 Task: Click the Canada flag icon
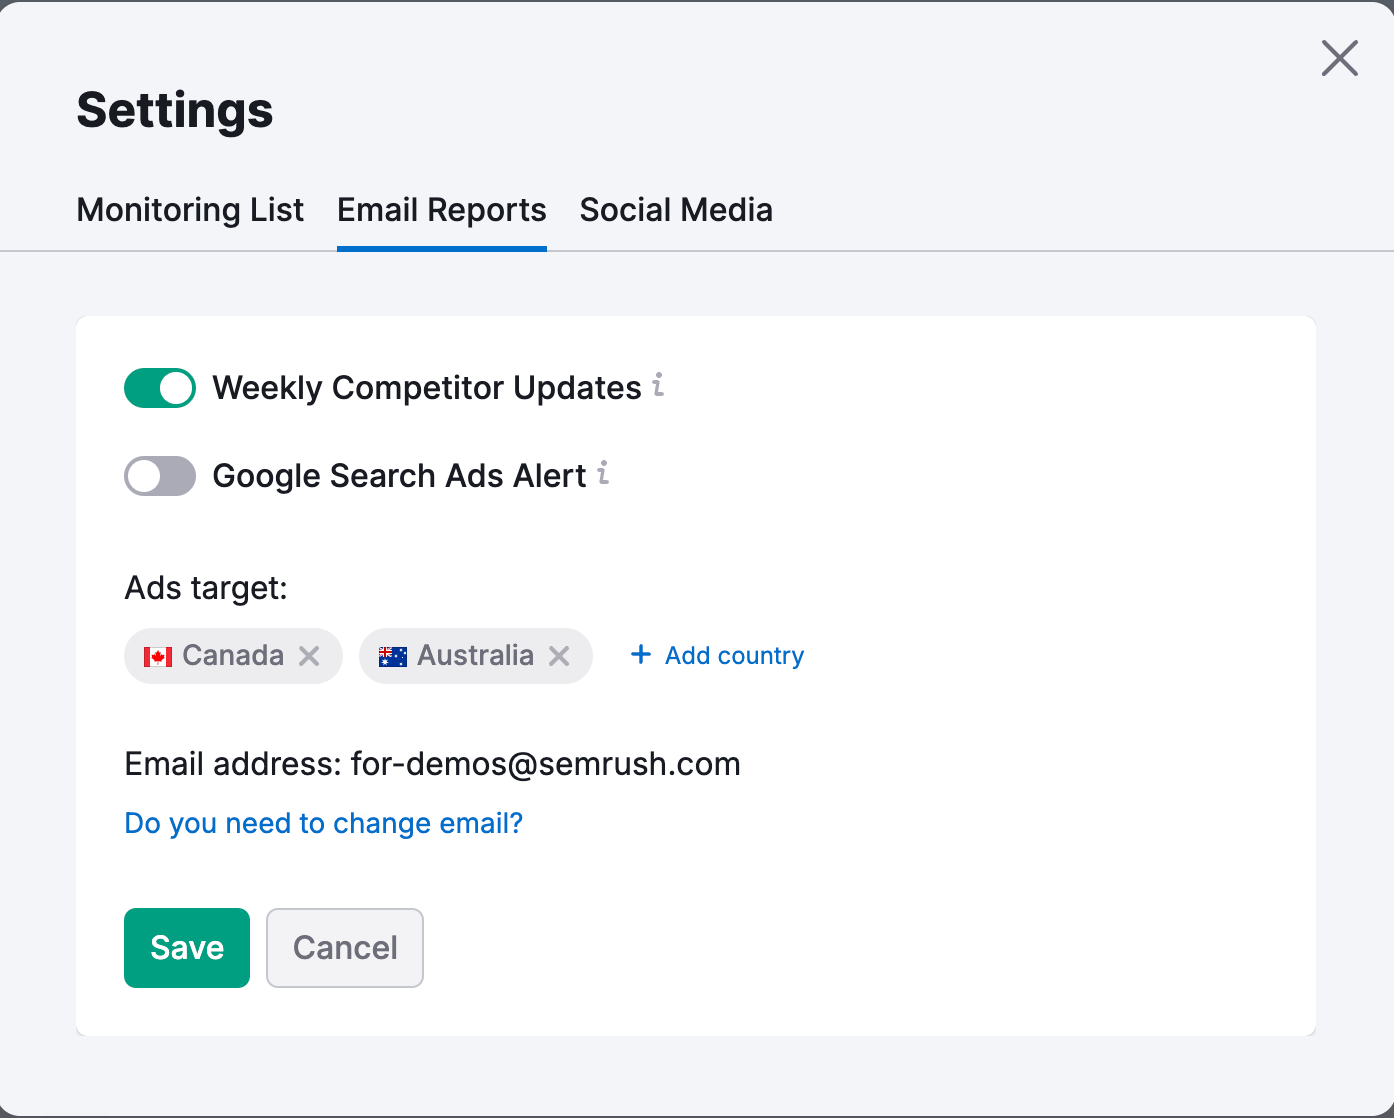coord(158,656)
